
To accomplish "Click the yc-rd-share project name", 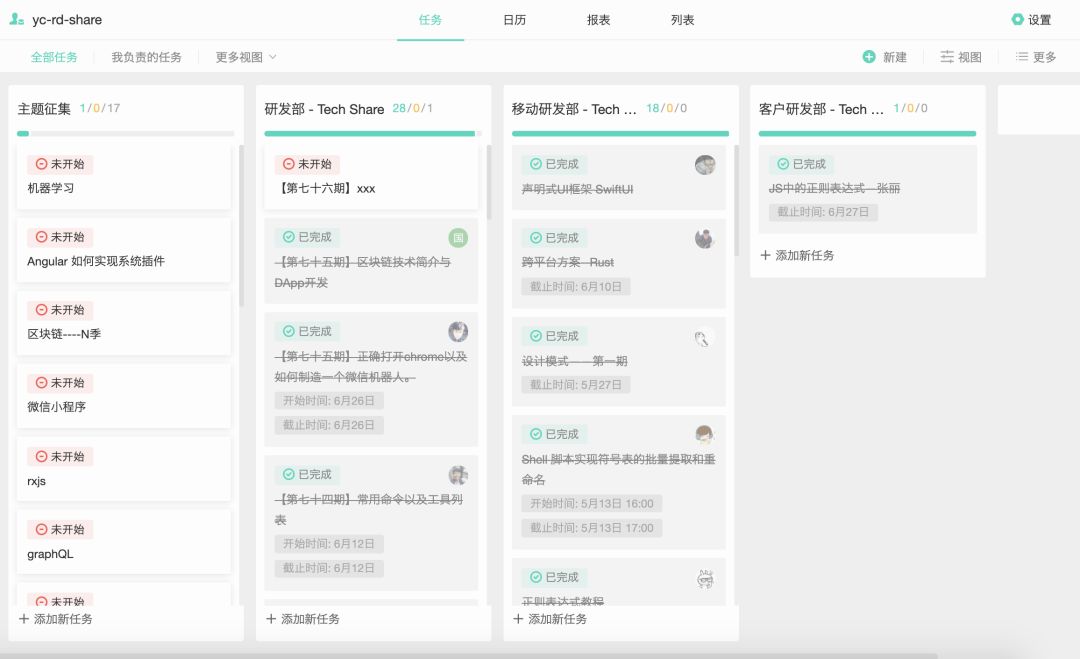I will [x=67, y=20].
